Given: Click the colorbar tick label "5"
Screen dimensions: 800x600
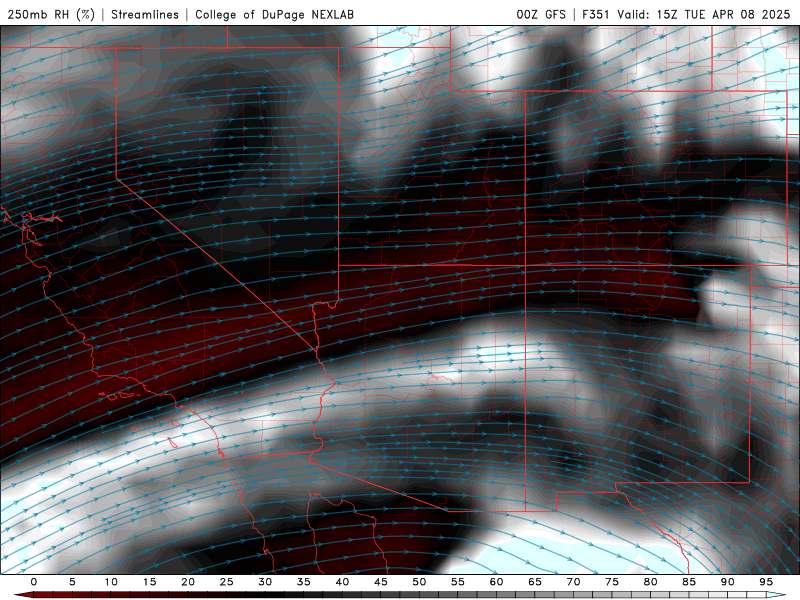Looking at the screenshot, I should pyautogui.click(x=72, y=582).
